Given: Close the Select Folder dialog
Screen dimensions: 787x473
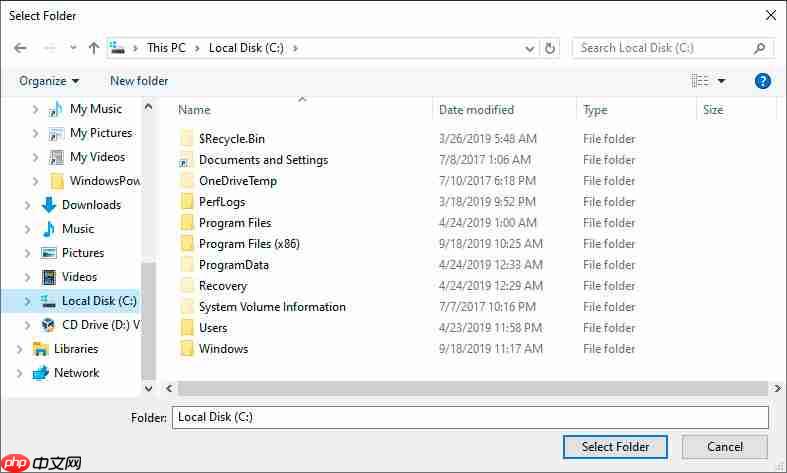Looking at the screenshot, I should pos(771,16).
